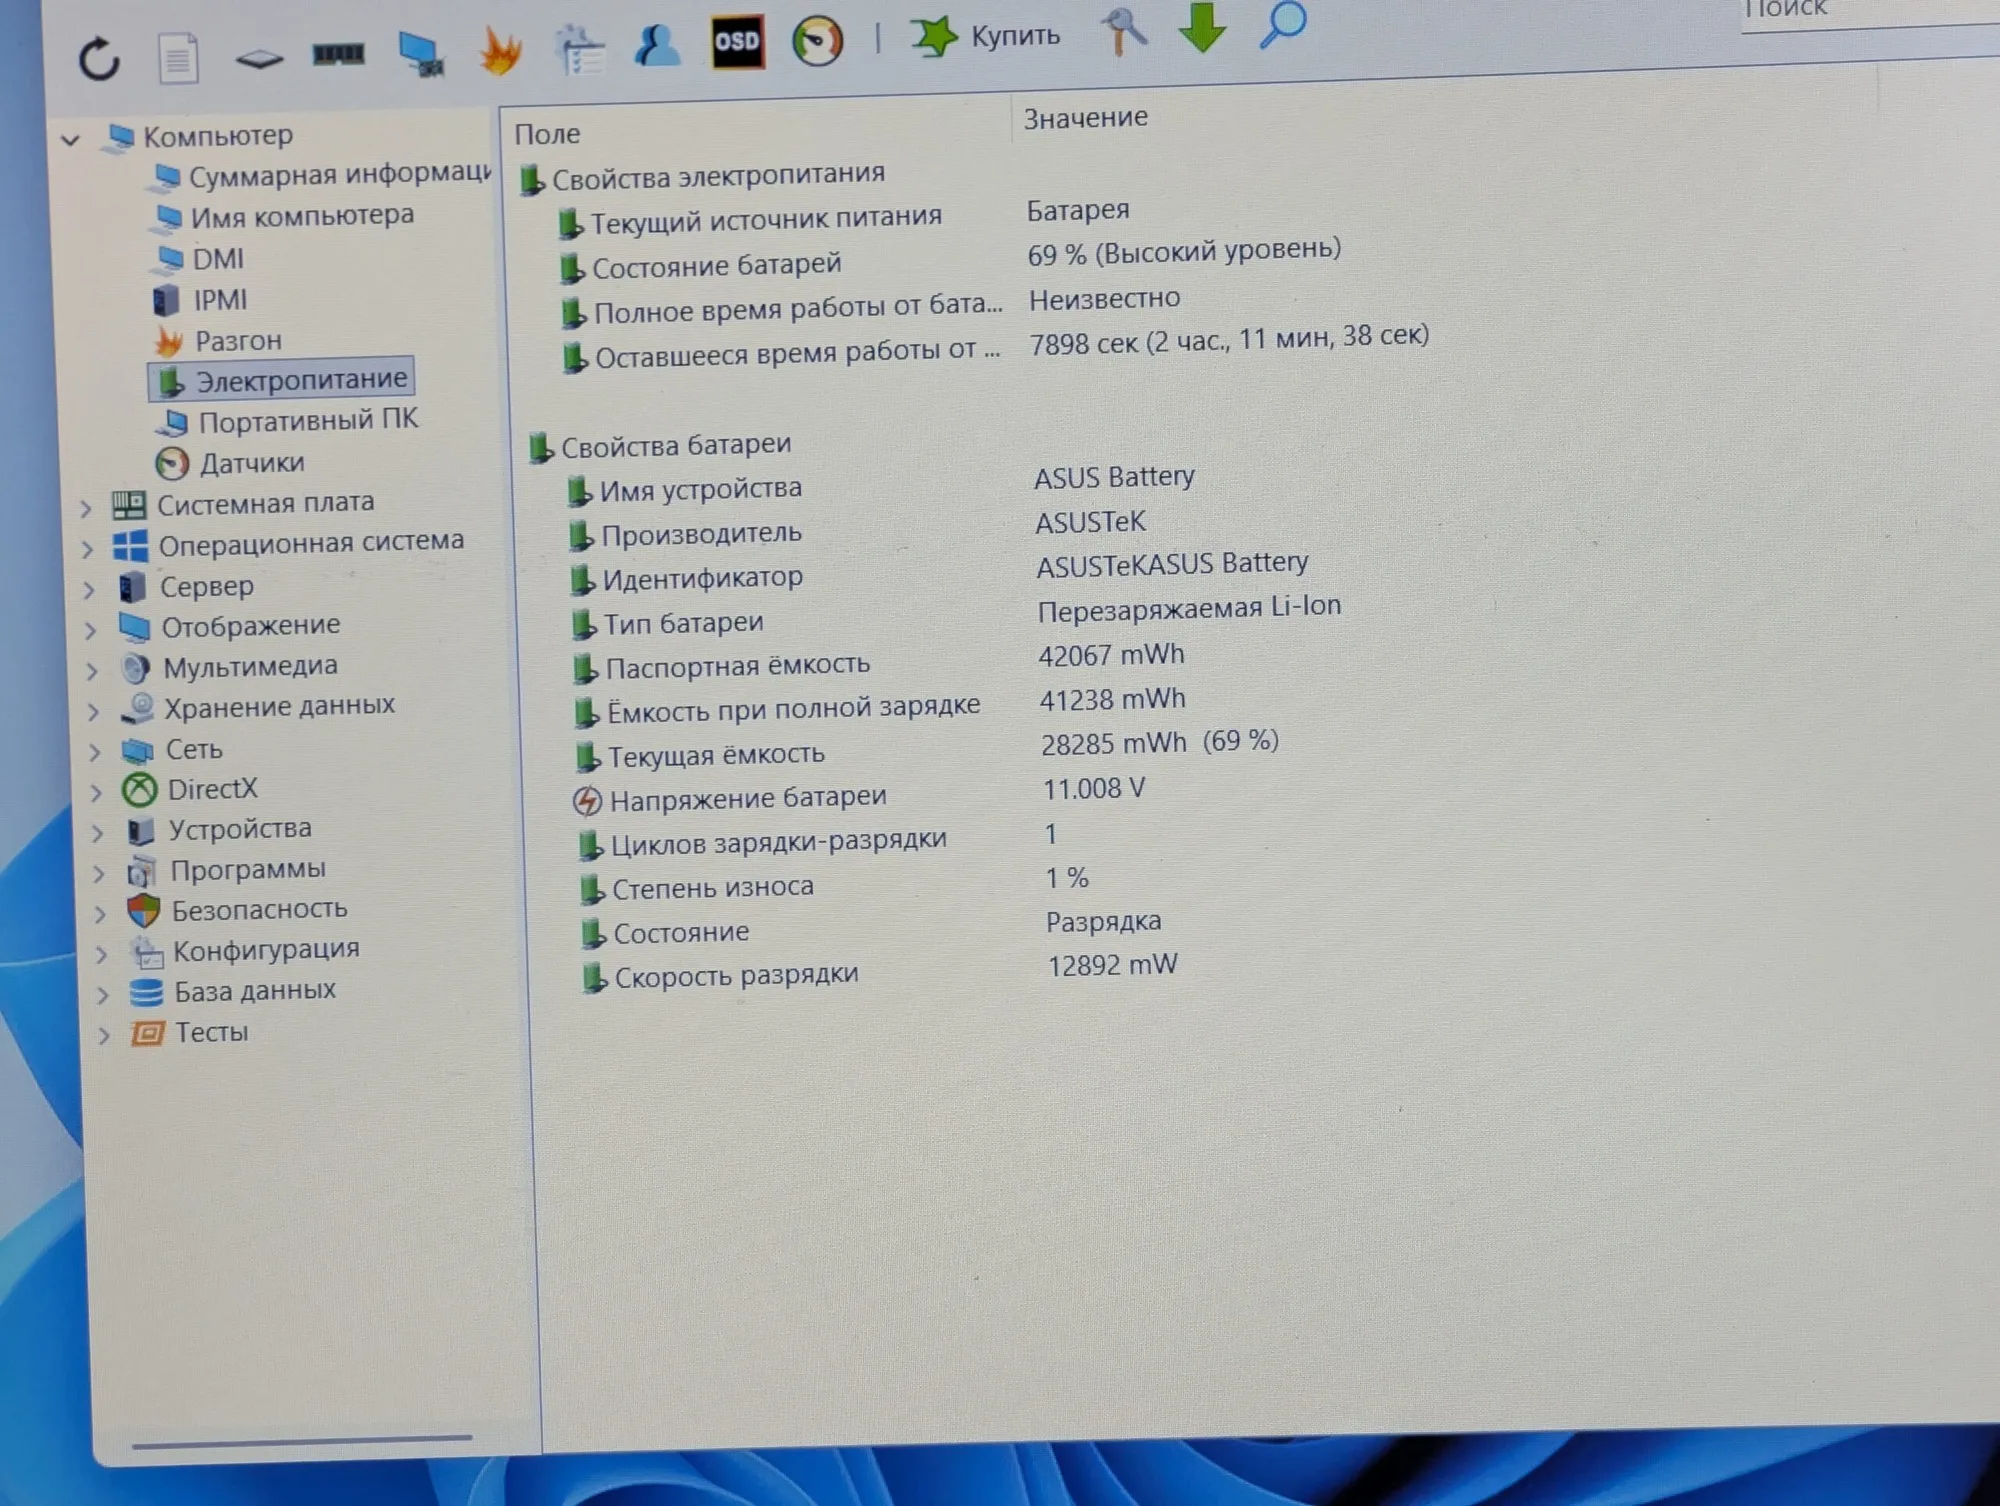Expand the Мультимедиа tree node
The height and width of the screenshot is (1506, 2000).
(92, 671)
